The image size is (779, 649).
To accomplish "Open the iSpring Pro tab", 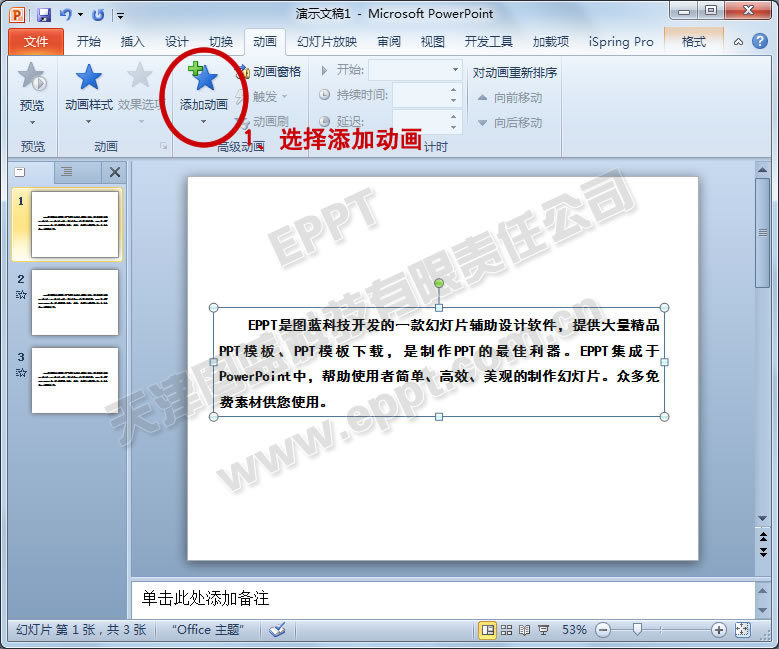I will [x=621, y=42].
